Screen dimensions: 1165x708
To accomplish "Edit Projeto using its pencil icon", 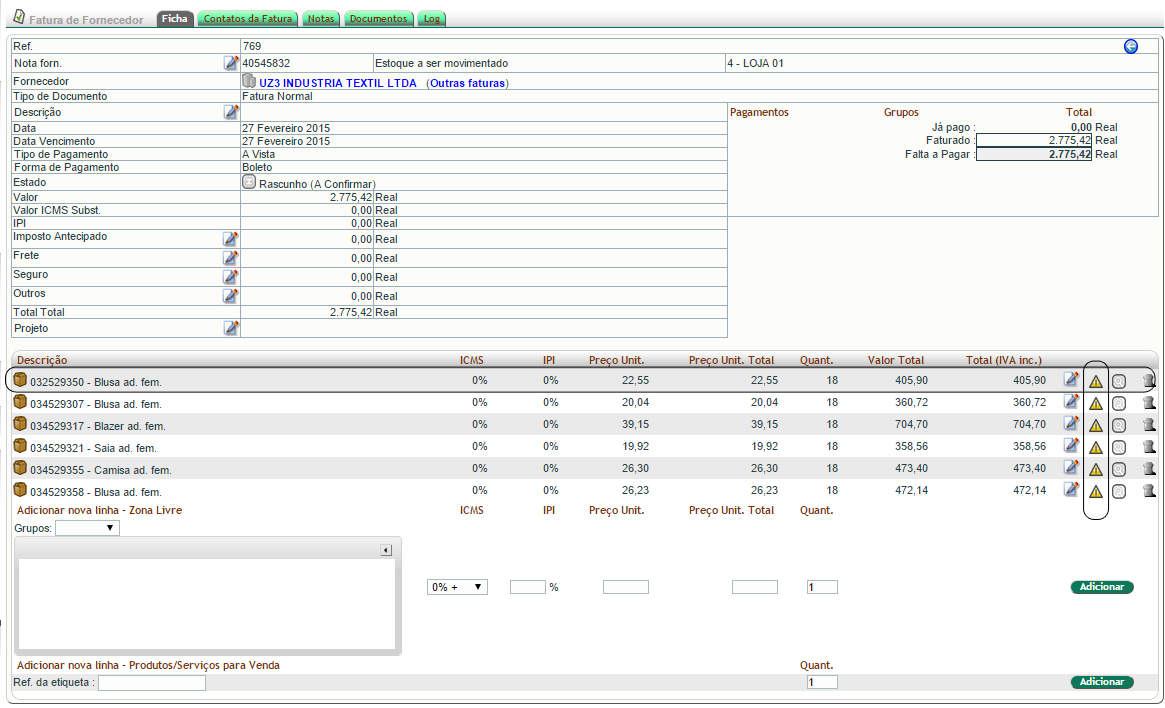I will tap(231, 328).
